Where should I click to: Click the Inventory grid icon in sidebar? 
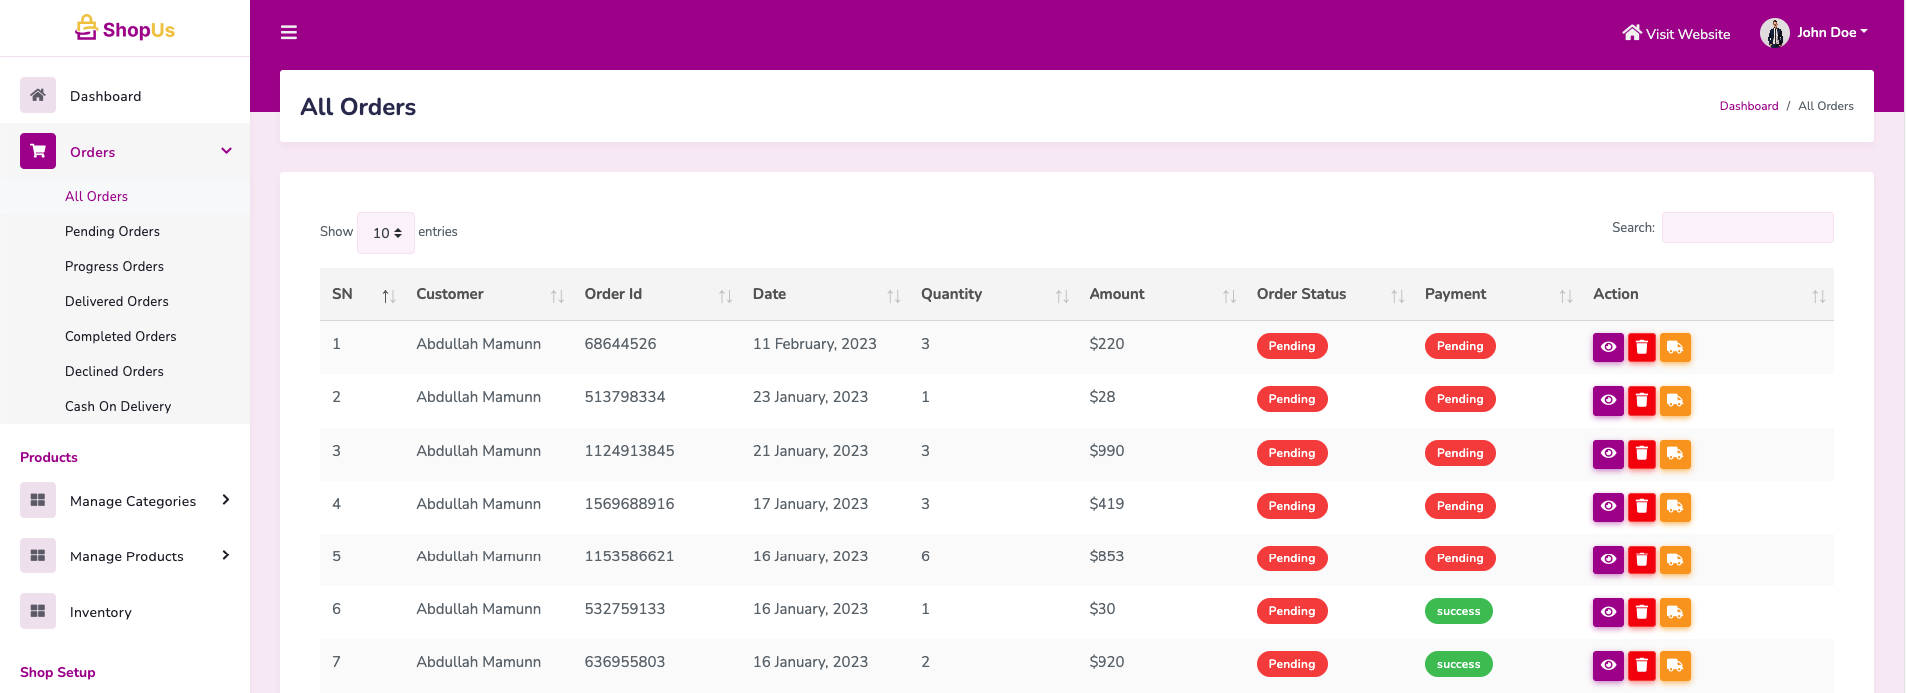[38, 612]
